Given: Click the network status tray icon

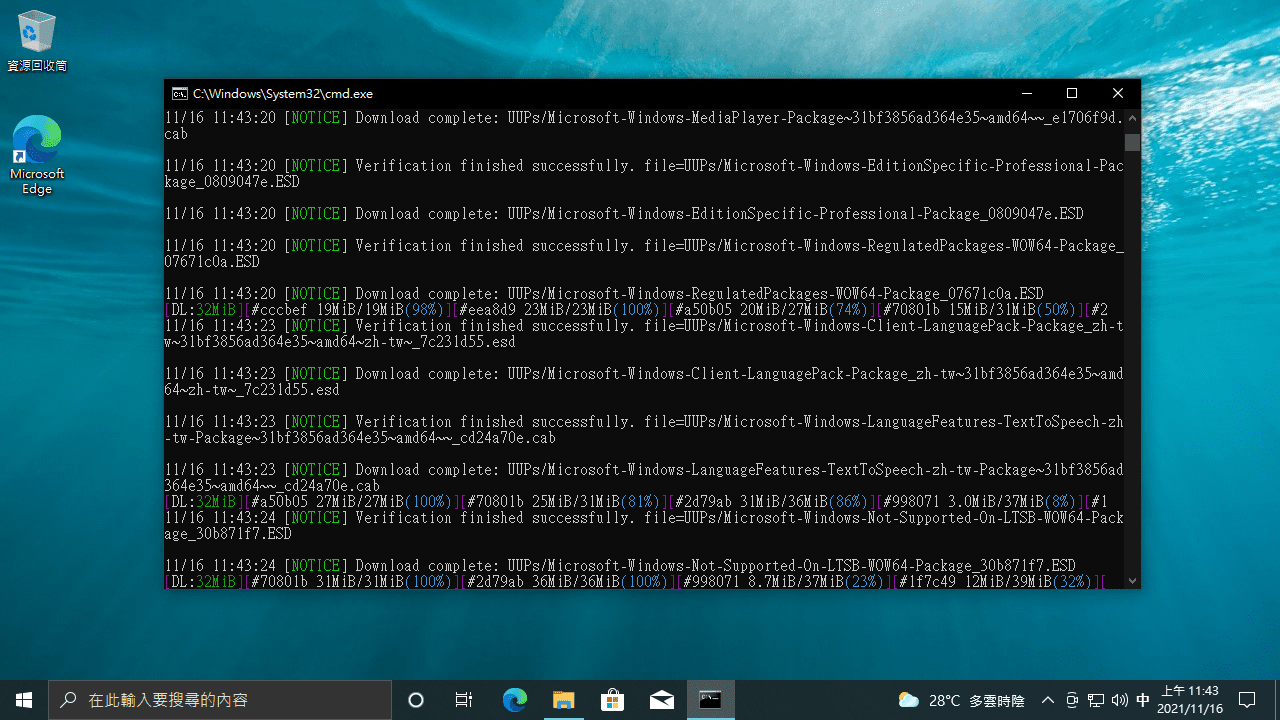Looking at the screenshot, I should 1096,700.
